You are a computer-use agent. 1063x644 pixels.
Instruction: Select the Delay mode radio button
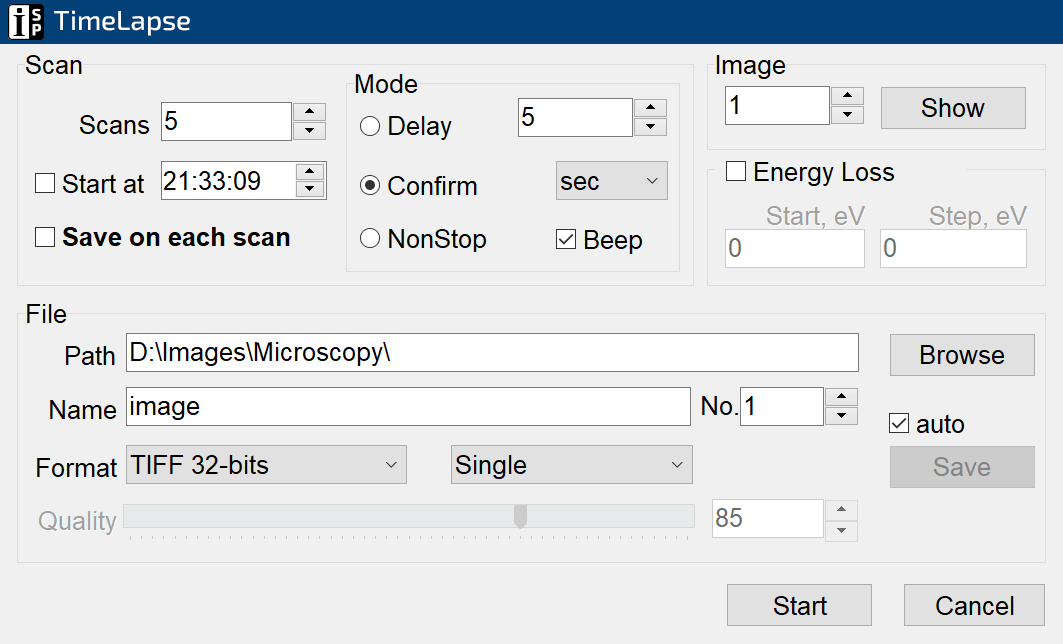click(x=370, y=127)
